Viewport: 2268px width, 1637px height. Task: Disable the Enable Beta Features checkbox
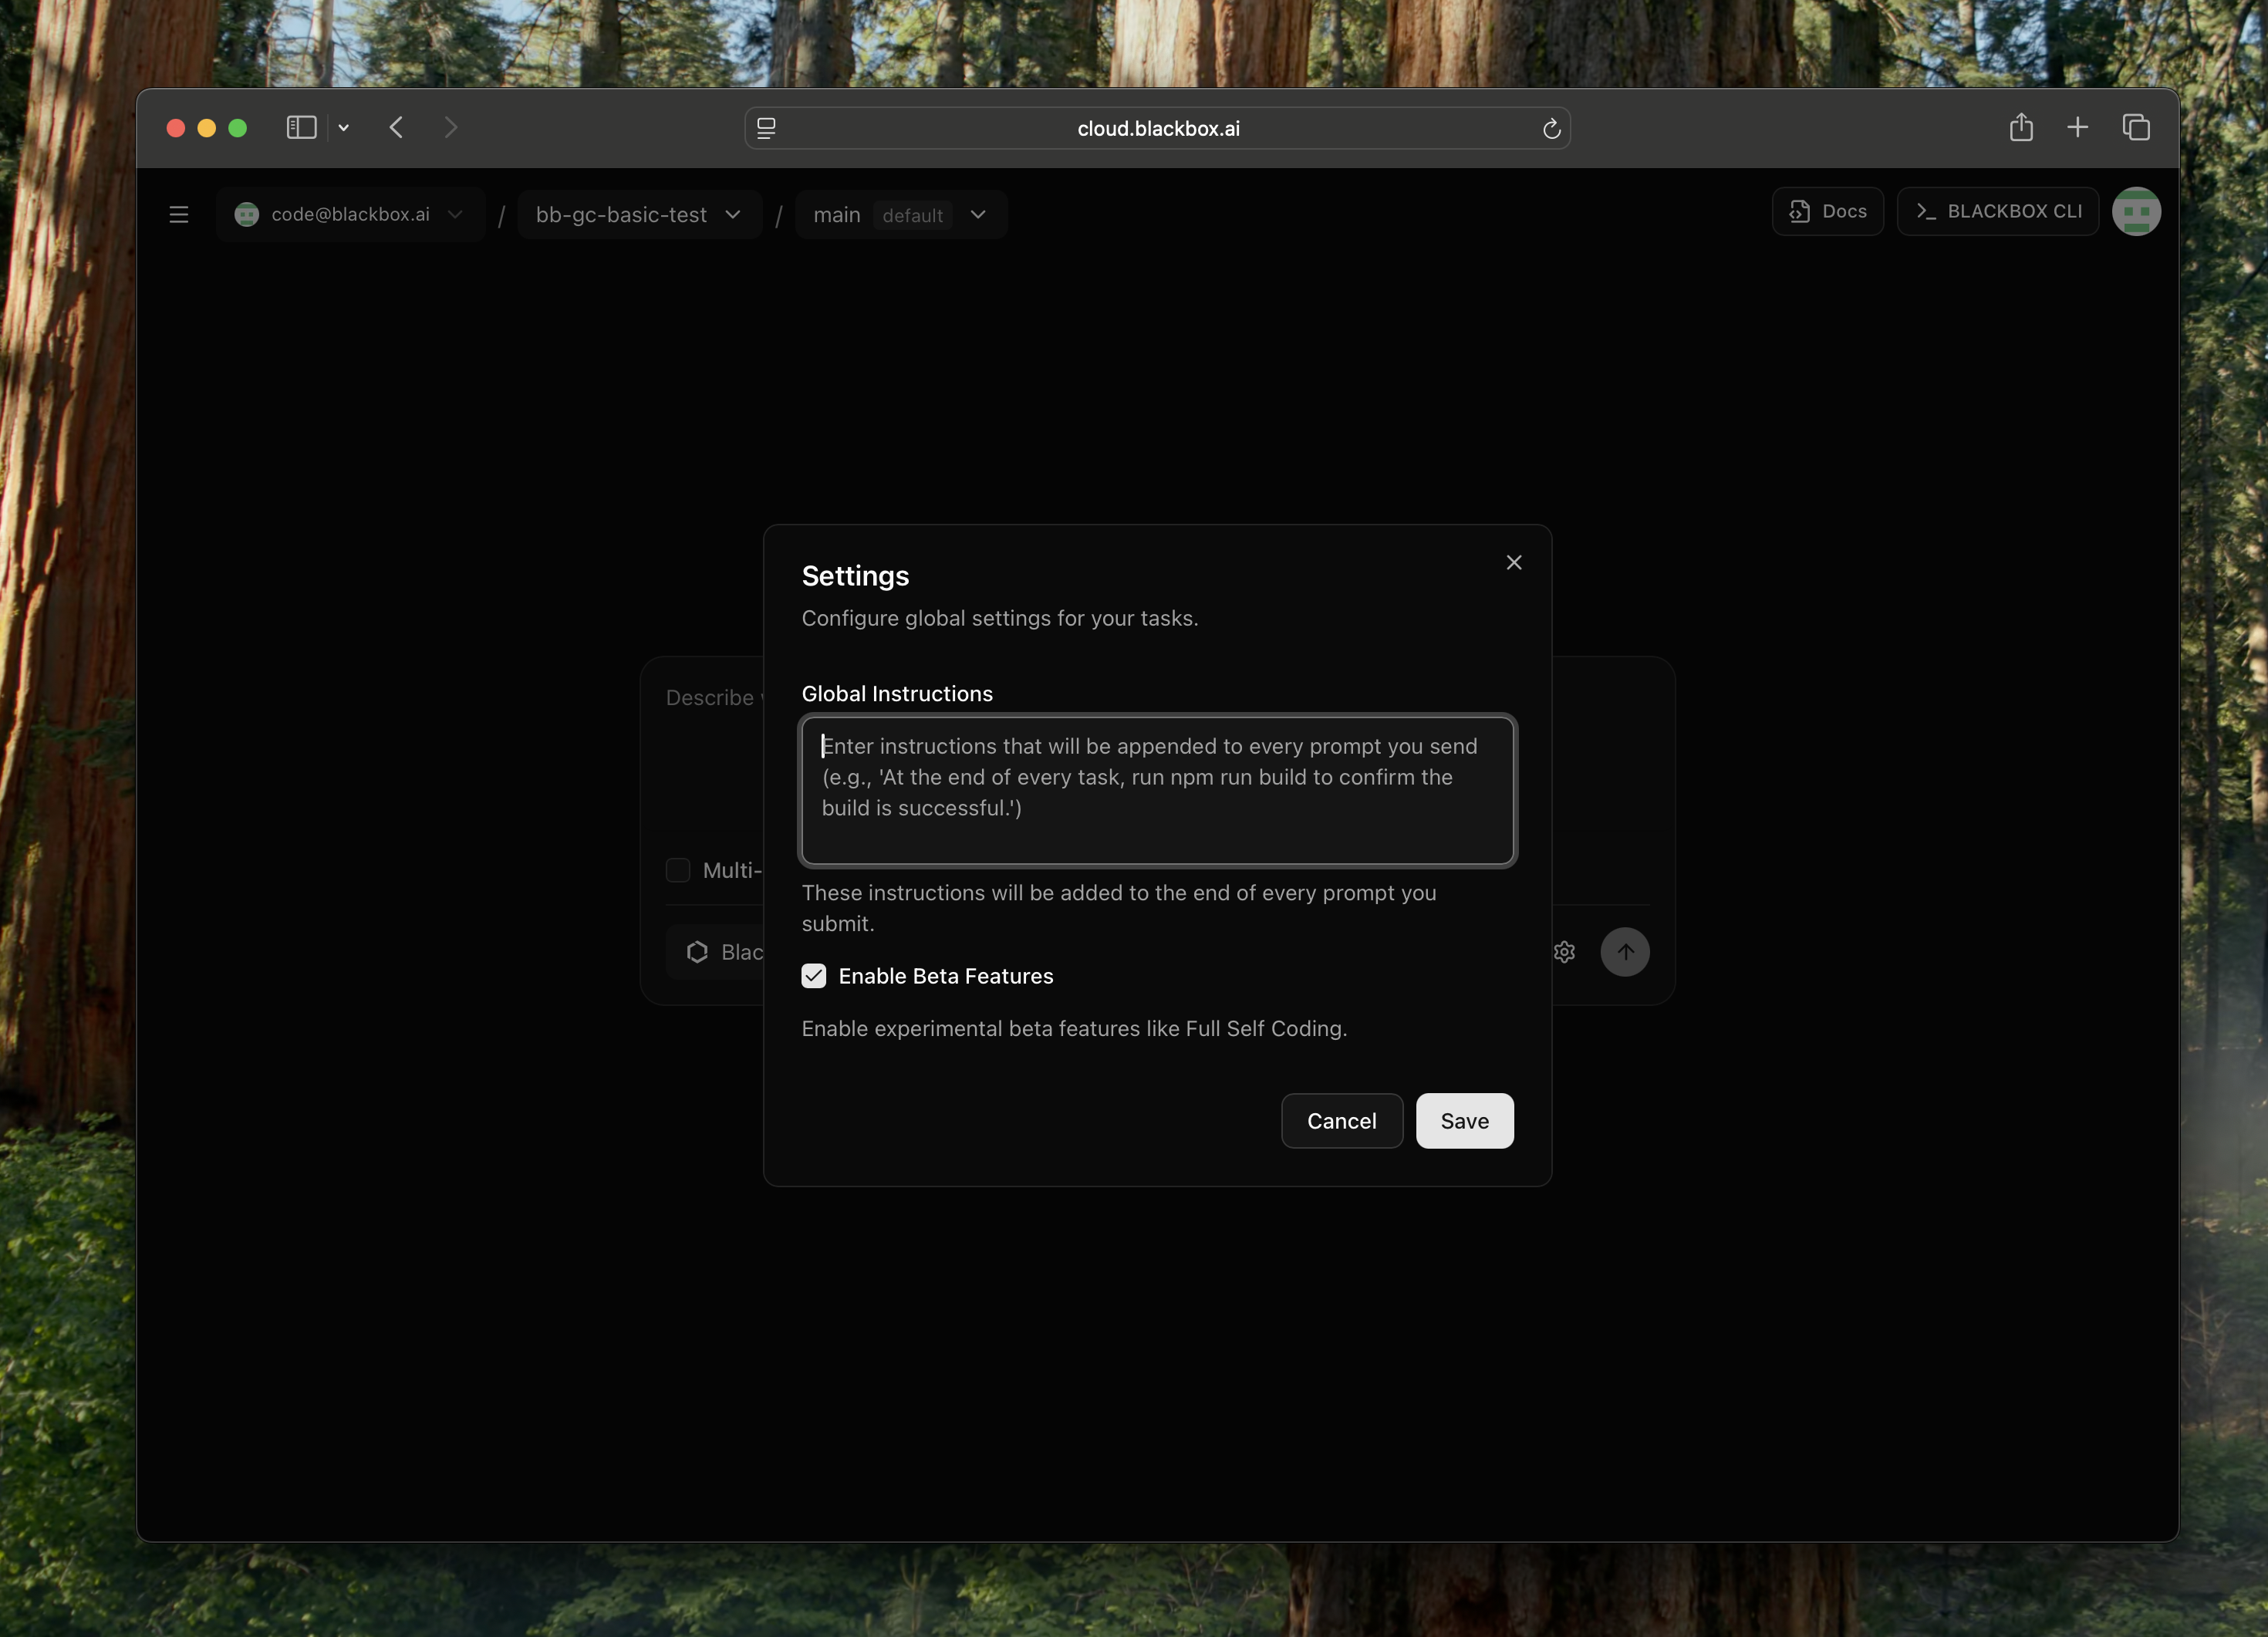[814, 976]
